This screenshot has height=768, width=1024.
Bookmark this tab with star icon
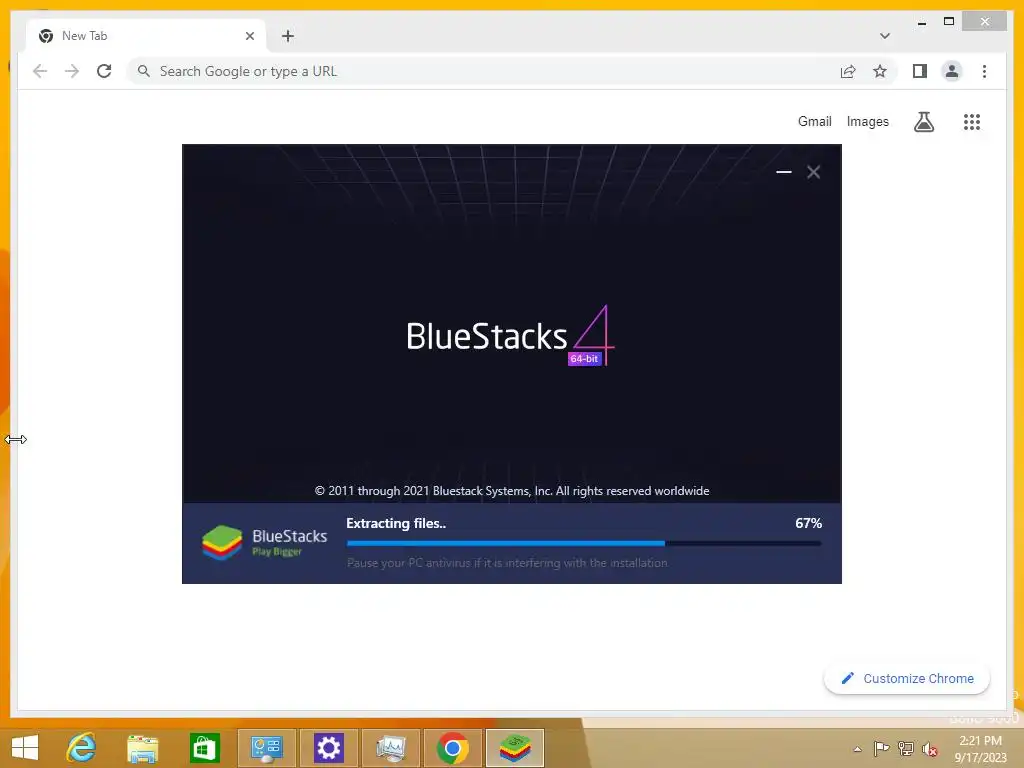coord(880,71)
